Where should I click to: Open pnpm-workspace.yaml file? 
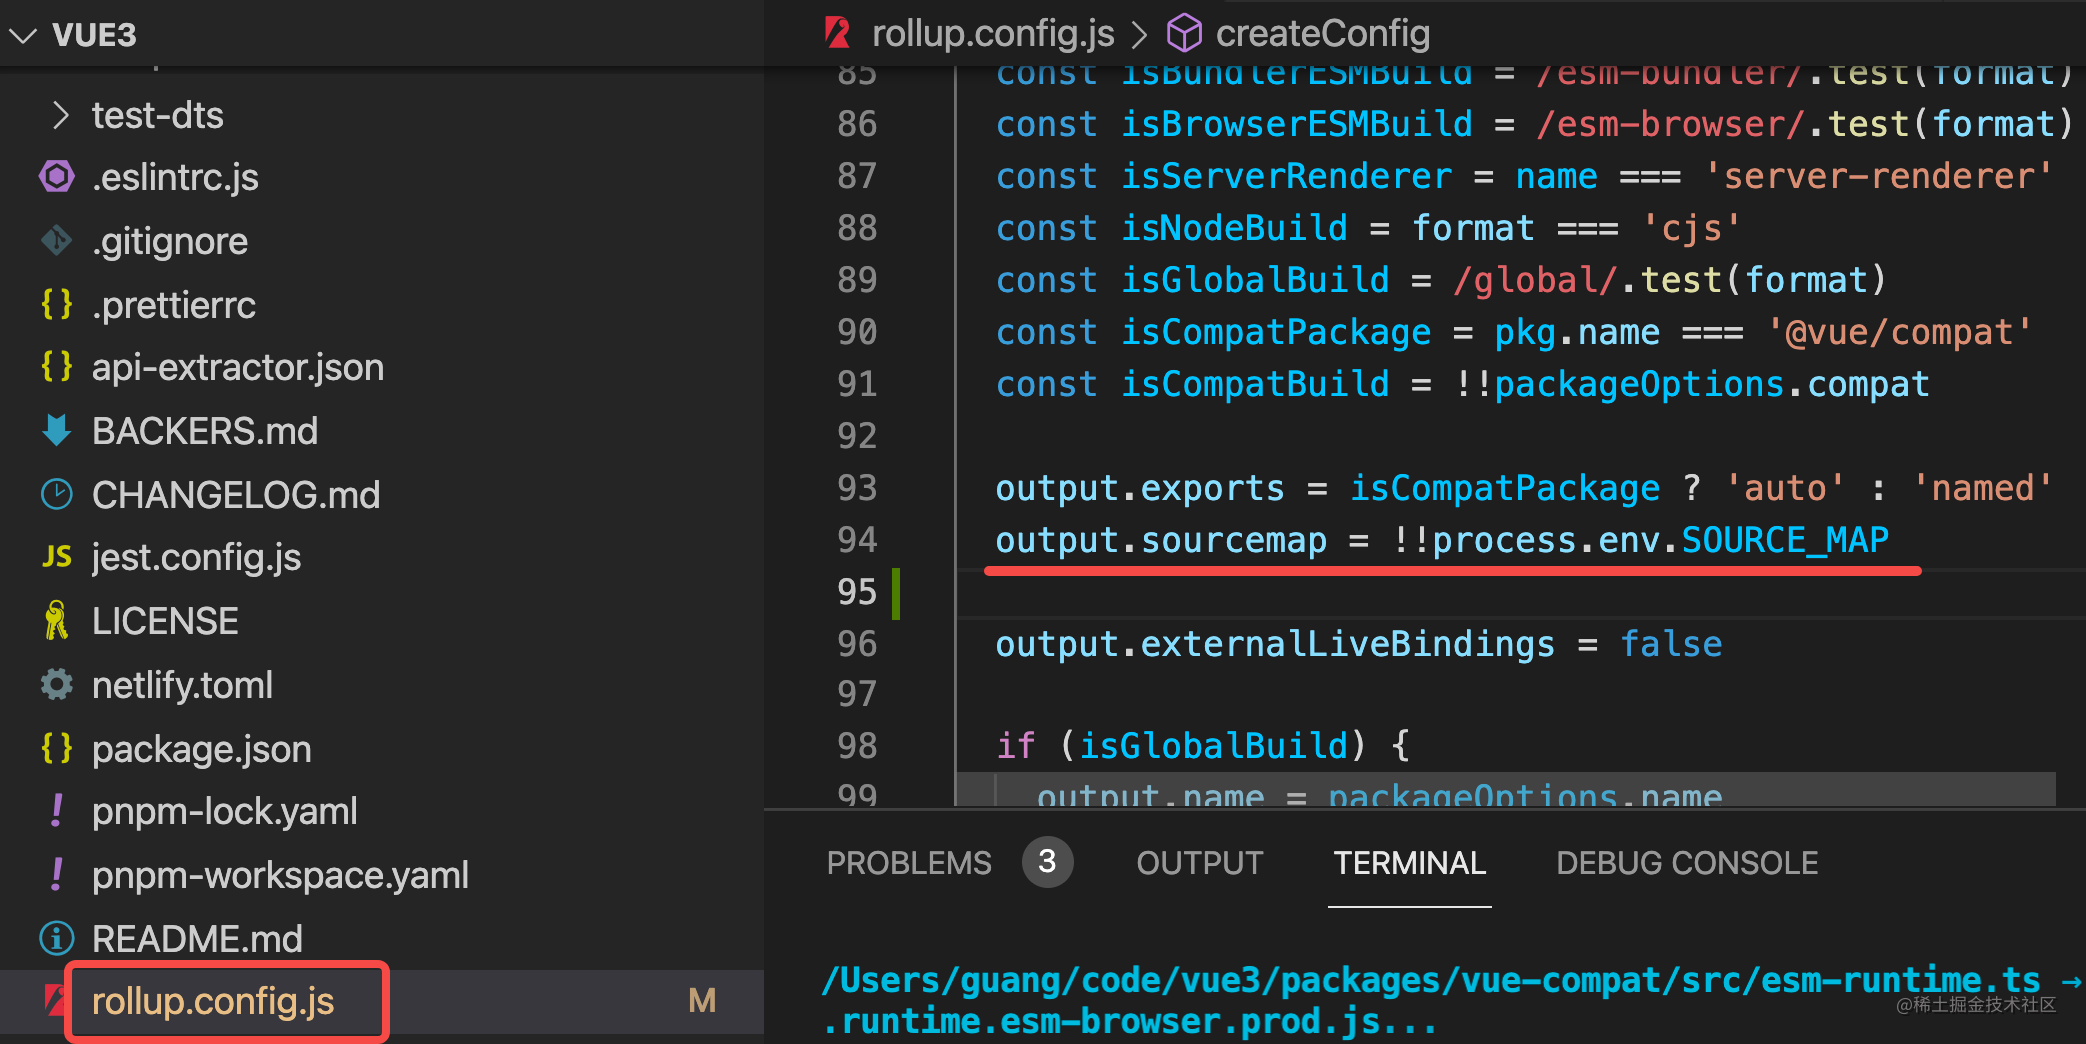pyautogui.click(x=280, y=875)
